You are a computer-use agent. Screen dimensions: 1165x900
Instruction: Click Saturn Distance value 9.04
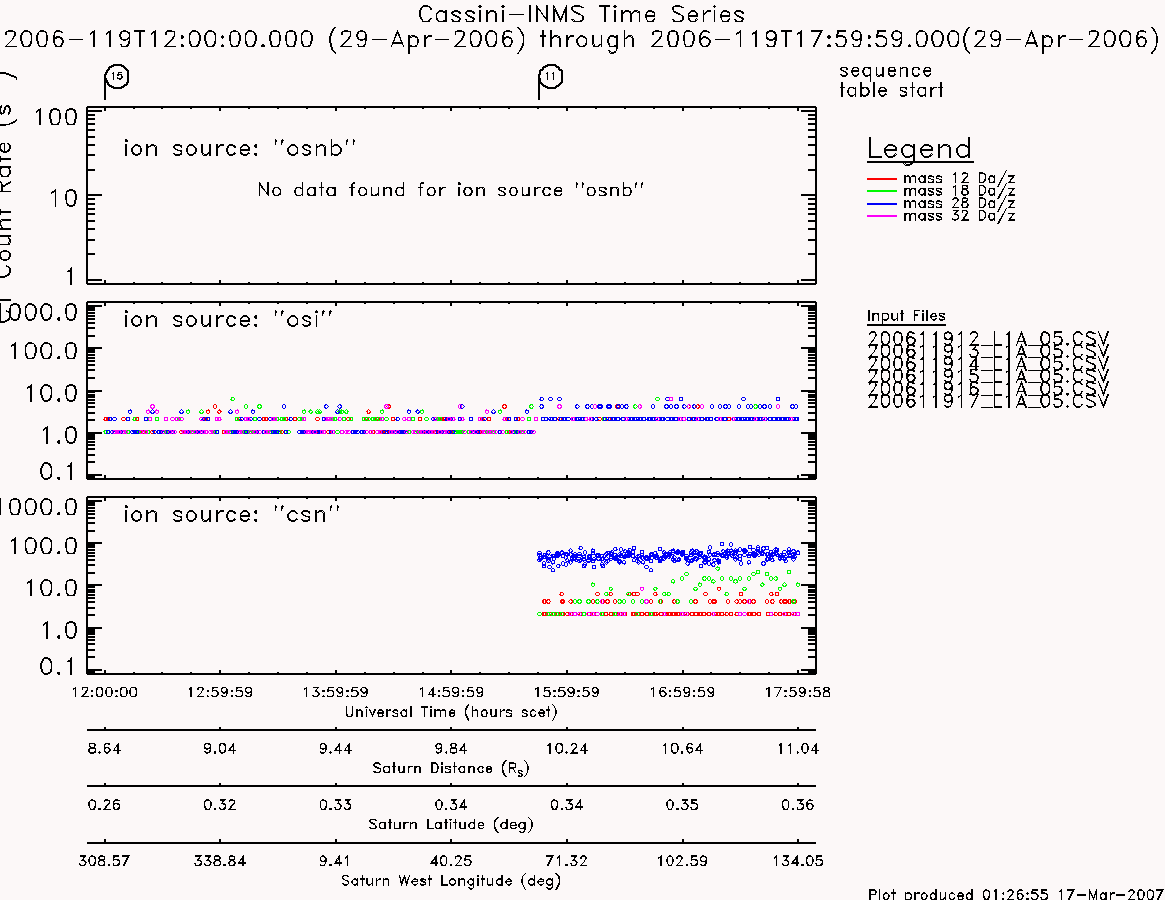220,748
